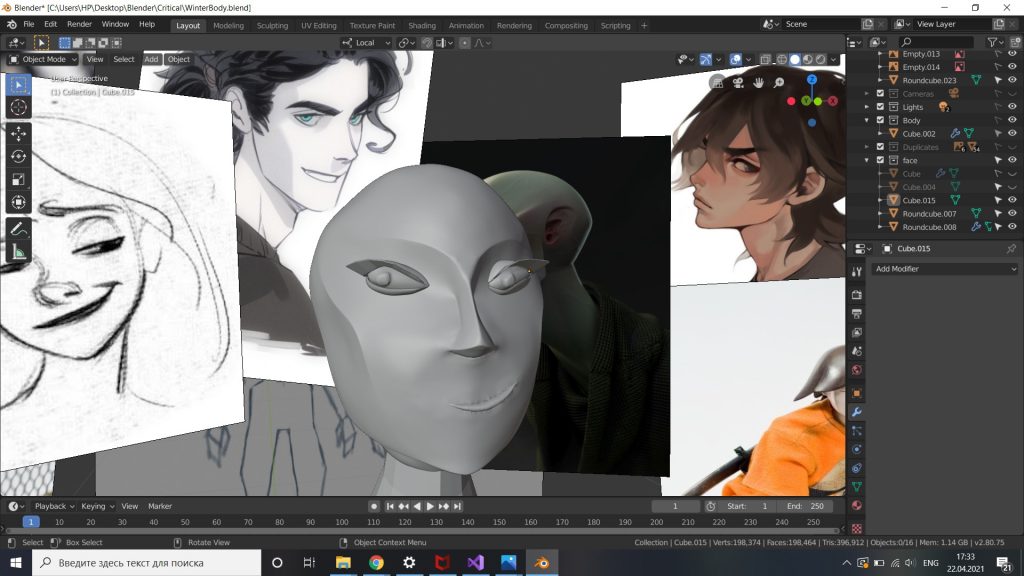Open the Add Modifier dropdown

944,269
